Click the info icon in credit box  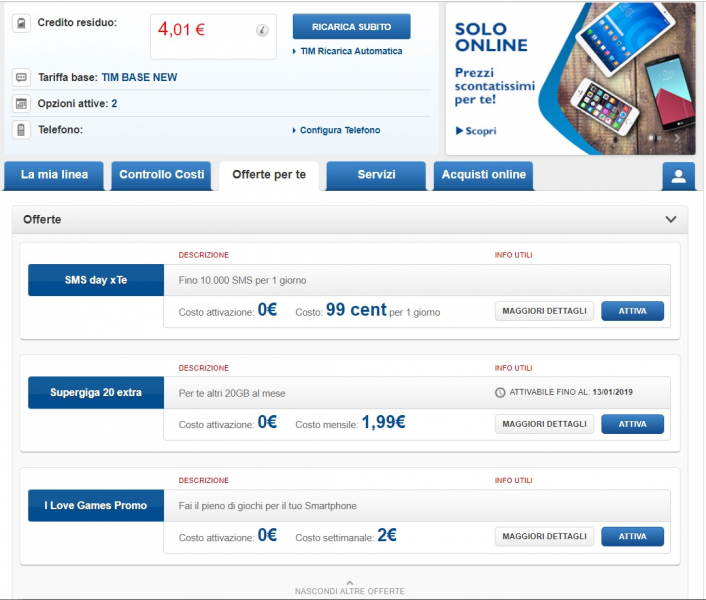pyautogui.click(x=262, y=30)
